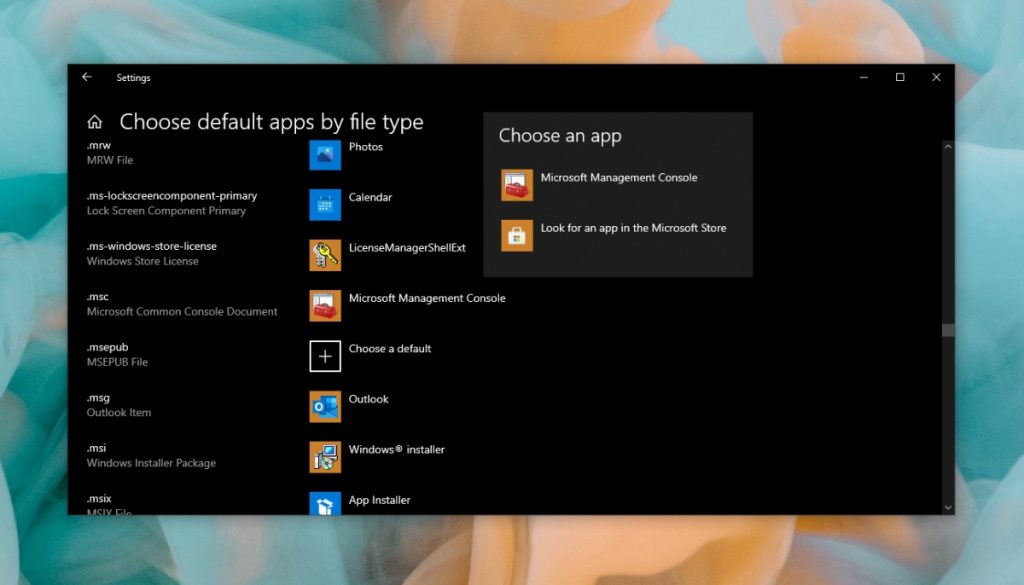Click the Windows Installer icon for .msi
Screen dimensions: 1024x585
pyautogui.click(x=325, y=457)
